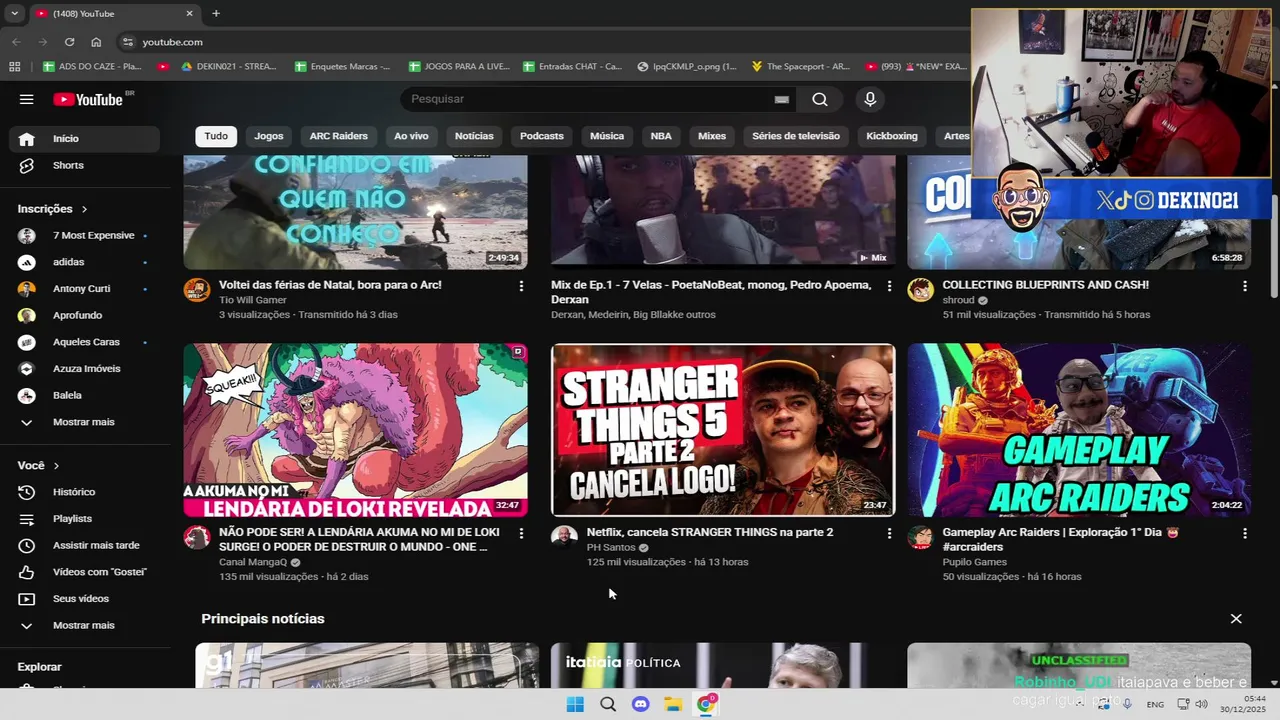This screenshot has width=1280, height=720.
Task: Open File Explorer from the taskbar
Action: tap(673, 704)
